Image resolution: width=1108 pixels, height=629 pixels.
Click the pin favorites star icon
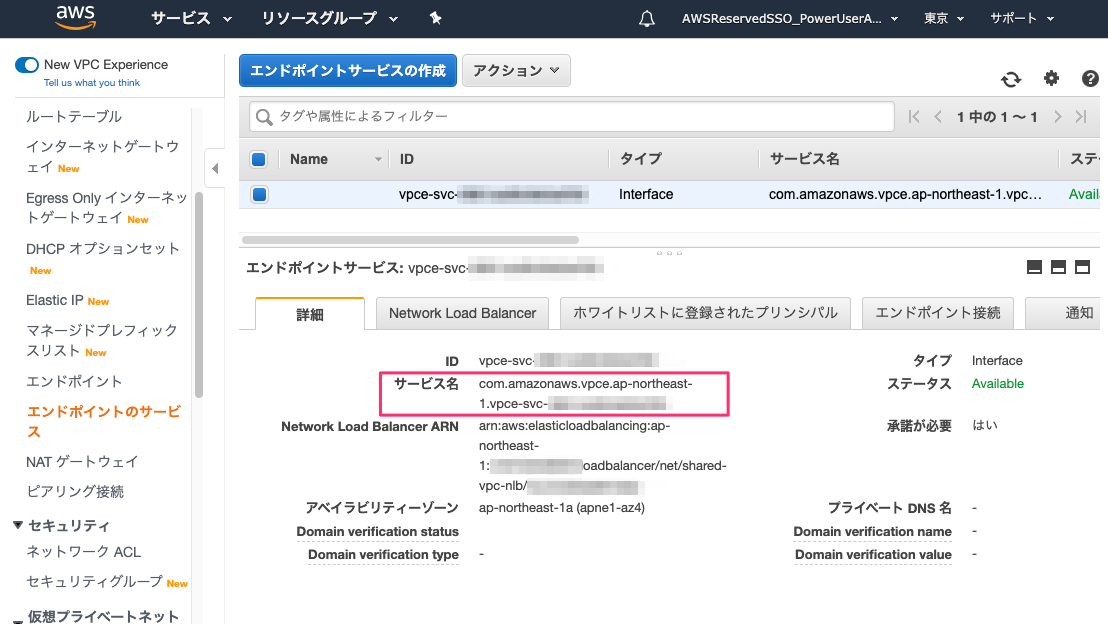pos(435,18)
